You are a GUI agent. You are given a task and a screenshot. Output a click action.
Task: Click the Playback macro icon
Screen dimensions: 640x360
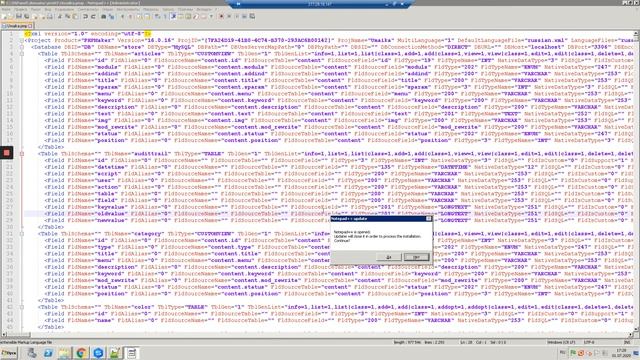(237, 16)
